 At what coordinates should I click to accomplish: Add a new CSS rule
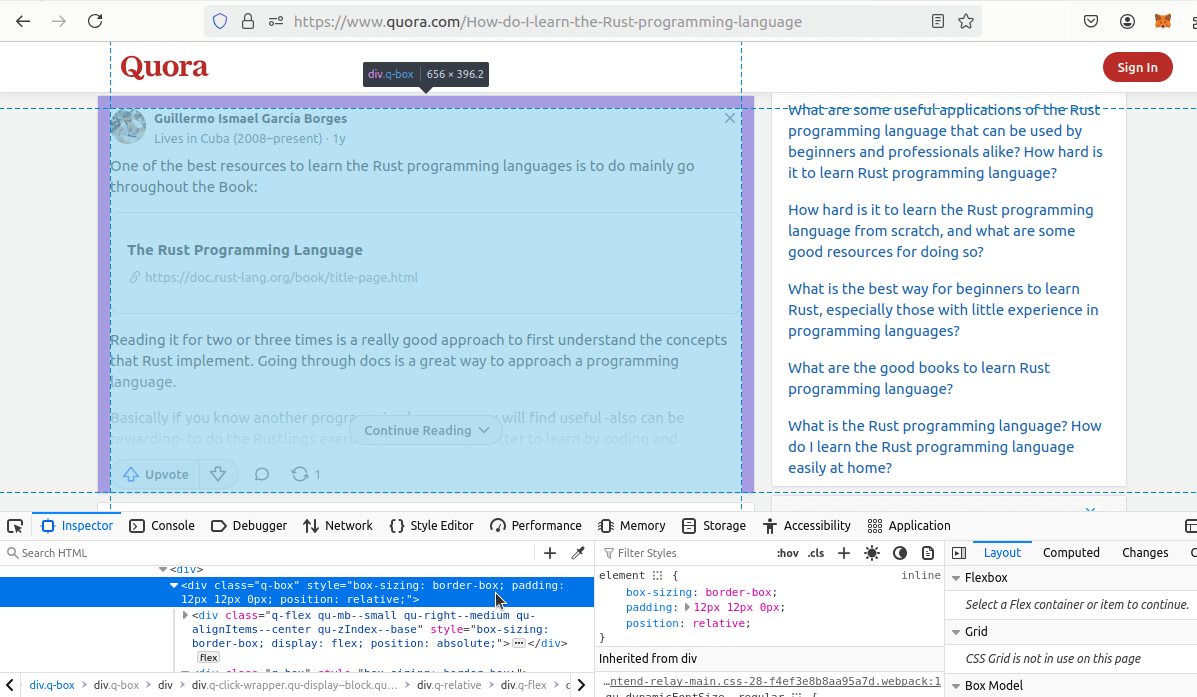[844, 553]
